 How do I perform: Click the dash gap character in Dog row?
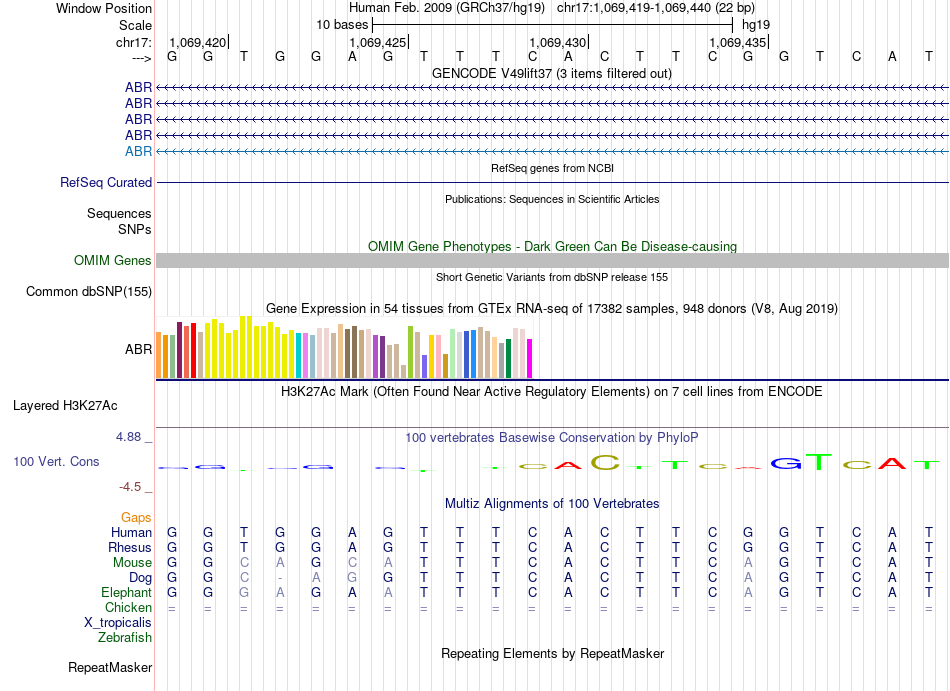(x=280, y=578)
